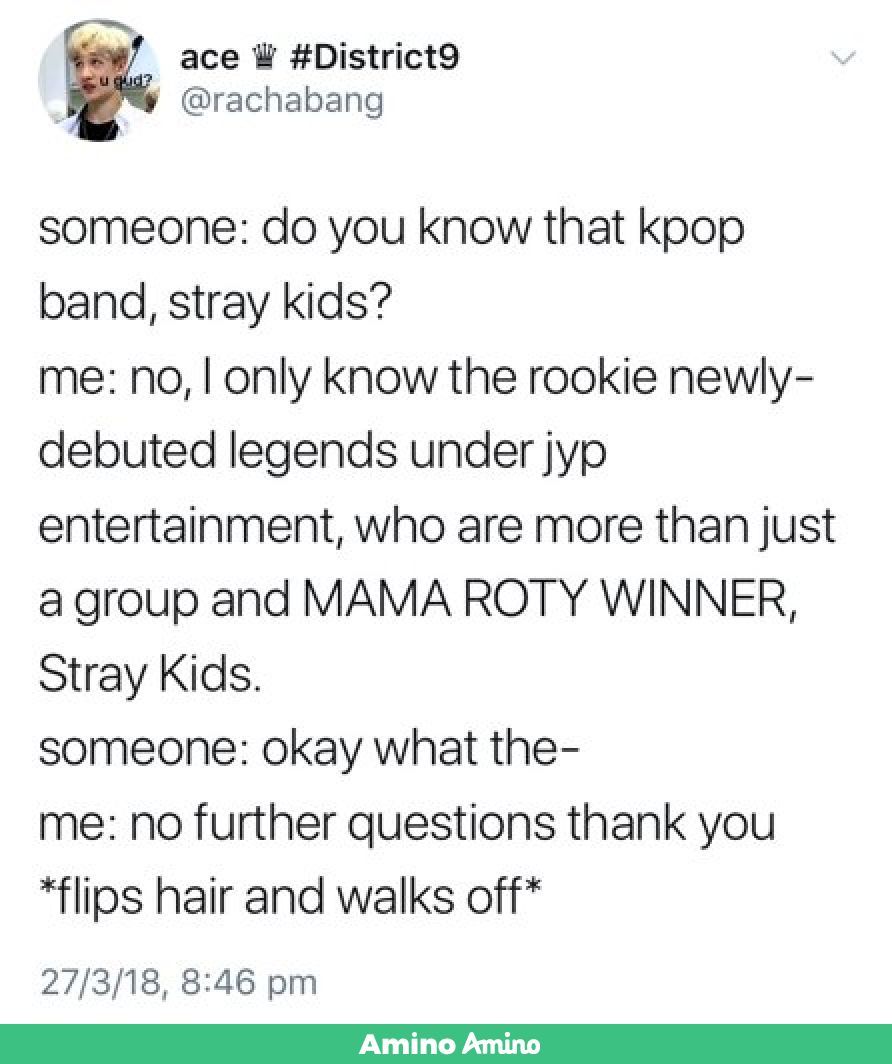Click "*flips hair and walks off*" text

click(290, 896)
